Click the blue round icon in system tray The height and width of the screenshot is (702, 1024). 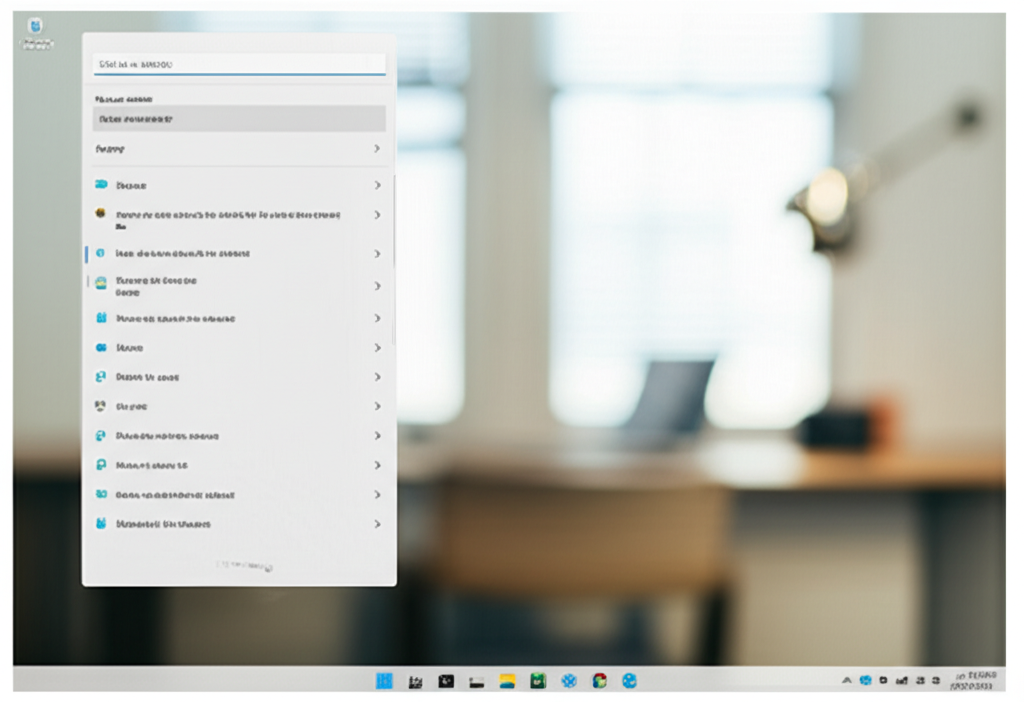point(866,681)
